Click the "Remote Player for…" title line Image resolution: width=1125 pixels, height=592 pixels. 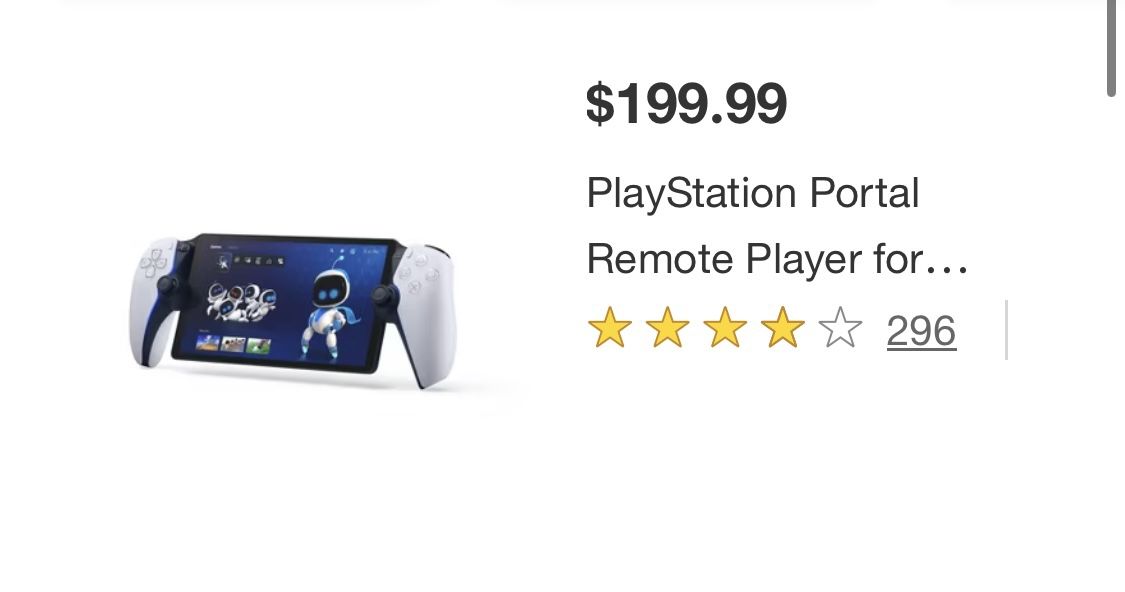tap(776, 260)
